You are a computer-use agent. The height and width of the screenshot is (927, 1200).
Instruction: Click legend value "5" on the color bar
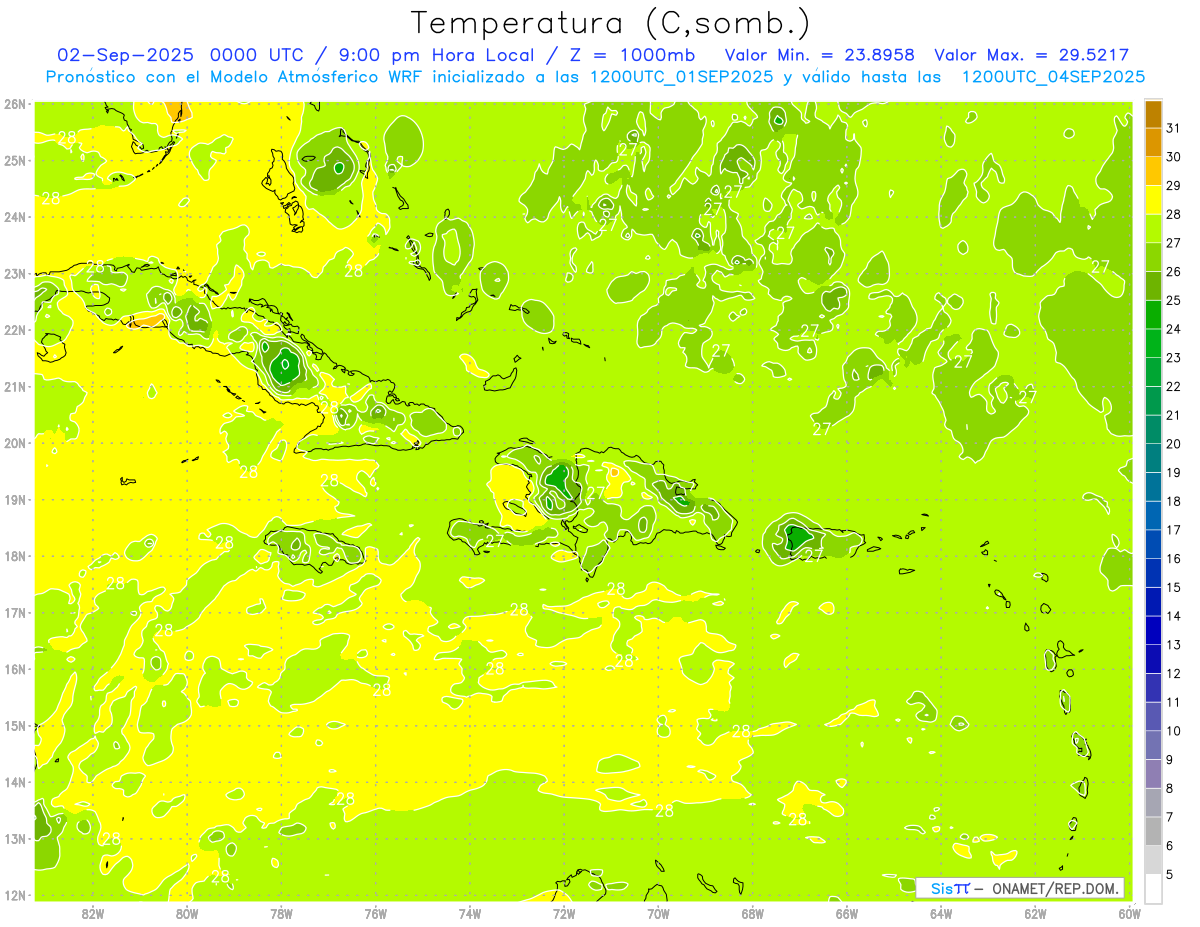tap(1170, 875)
